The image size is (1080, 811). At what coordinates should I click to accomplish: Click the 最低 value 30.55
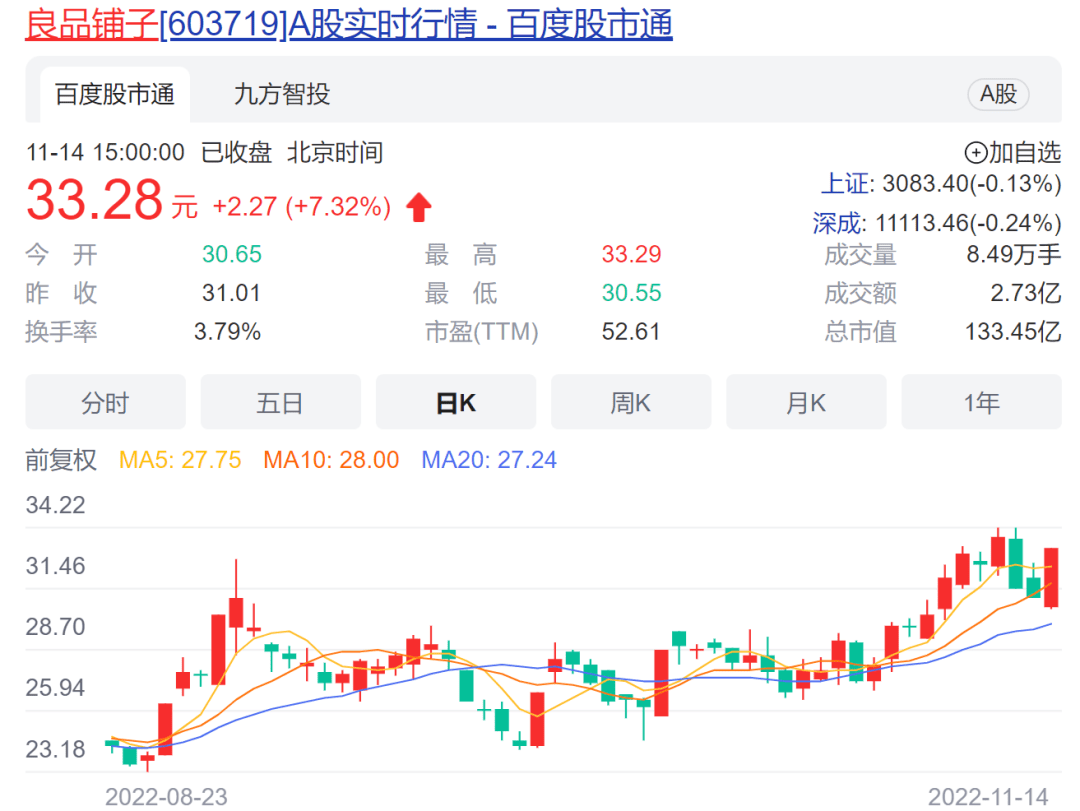click(x=631, y=293)
